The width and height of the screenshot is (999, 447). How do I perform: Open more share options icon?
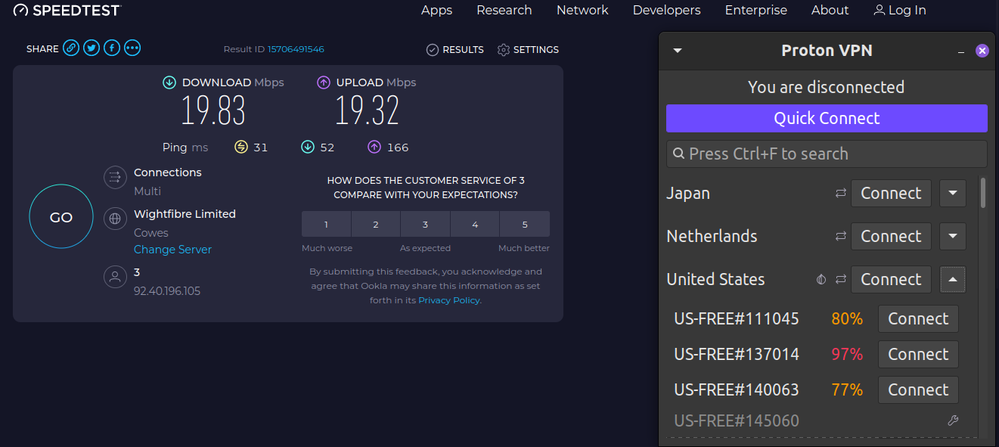[132, 48]
